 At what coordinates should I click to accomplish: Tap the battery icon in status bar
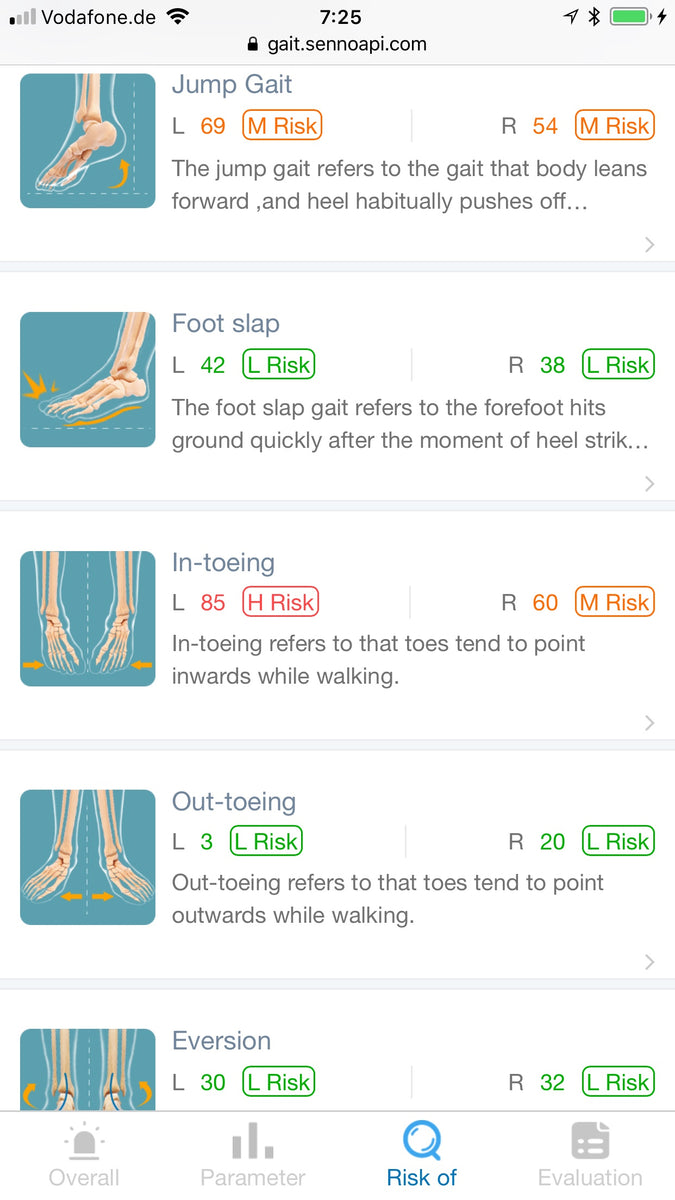(630, 16)
